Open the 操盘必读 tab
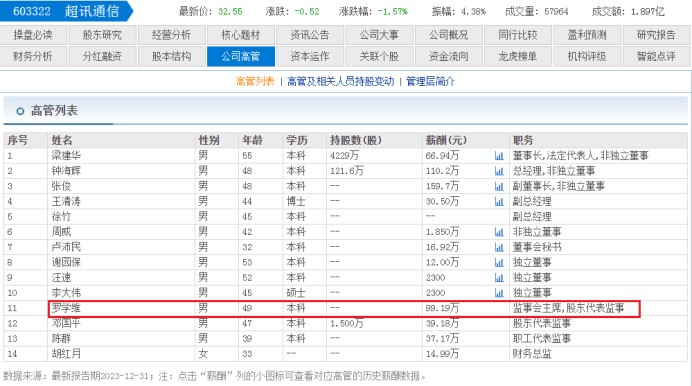Viewport: 692px width, 386px height. point(33,35)
